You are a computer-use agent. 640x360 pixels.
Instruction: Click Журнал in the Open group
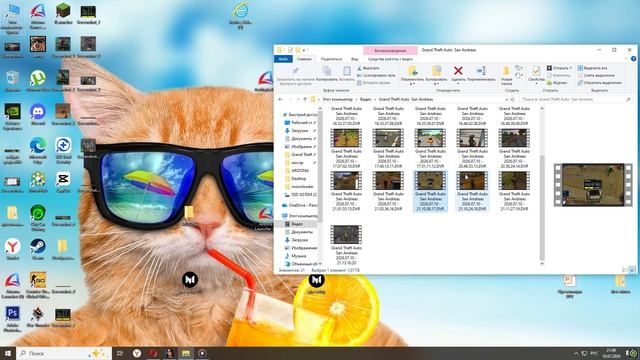[557, 83]
